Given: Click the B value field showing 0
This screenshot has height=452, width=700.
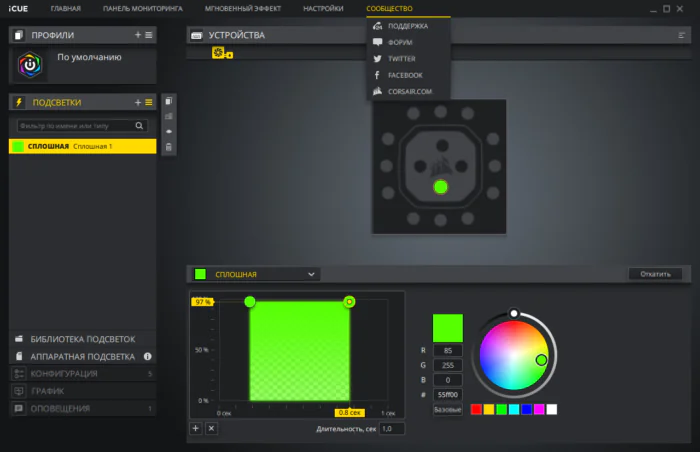Looking at the screenshot, I should [x=447, y=380].
